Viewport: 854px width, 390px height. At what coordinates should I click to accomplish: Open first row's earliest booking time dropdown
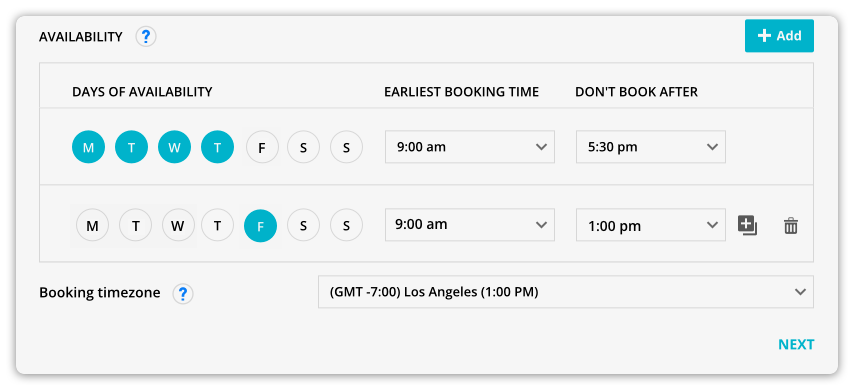[469, 147]
